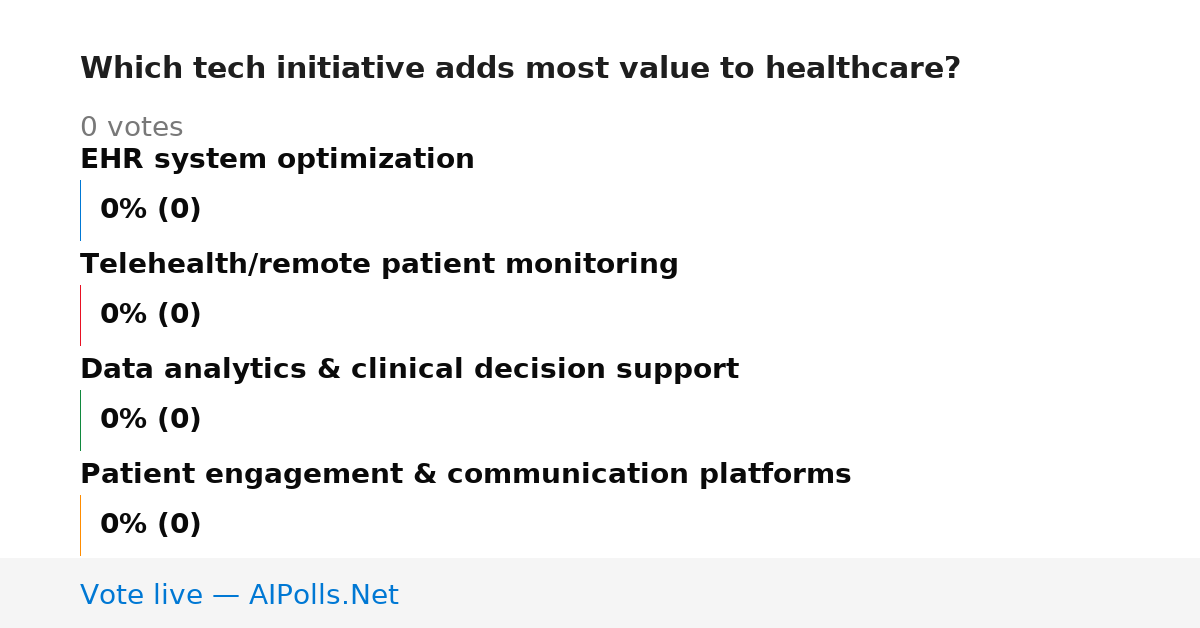Click the blue EHR result bar
1200x628 pixels.
(80, 210)
